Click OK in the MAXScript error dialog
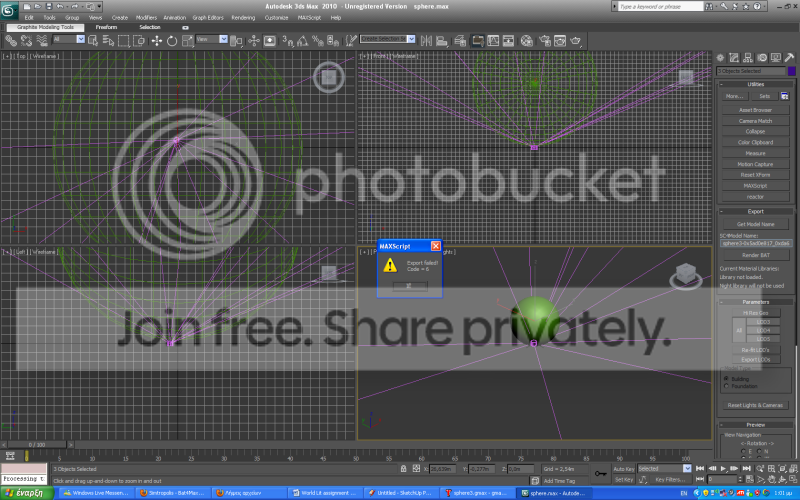Viewport: 800px width, 500px height. pyautogui.click(x=410, y=286)
